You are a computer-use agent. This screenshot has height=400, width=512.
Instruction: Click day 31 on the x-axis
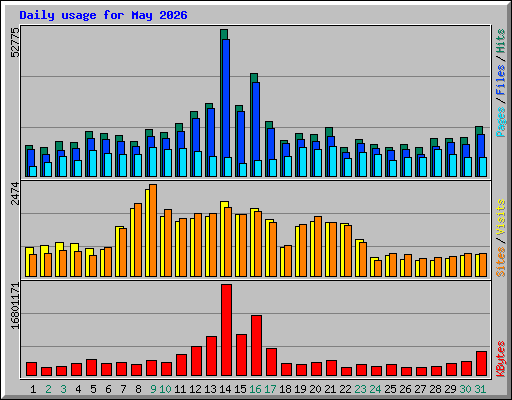point(480,389)
